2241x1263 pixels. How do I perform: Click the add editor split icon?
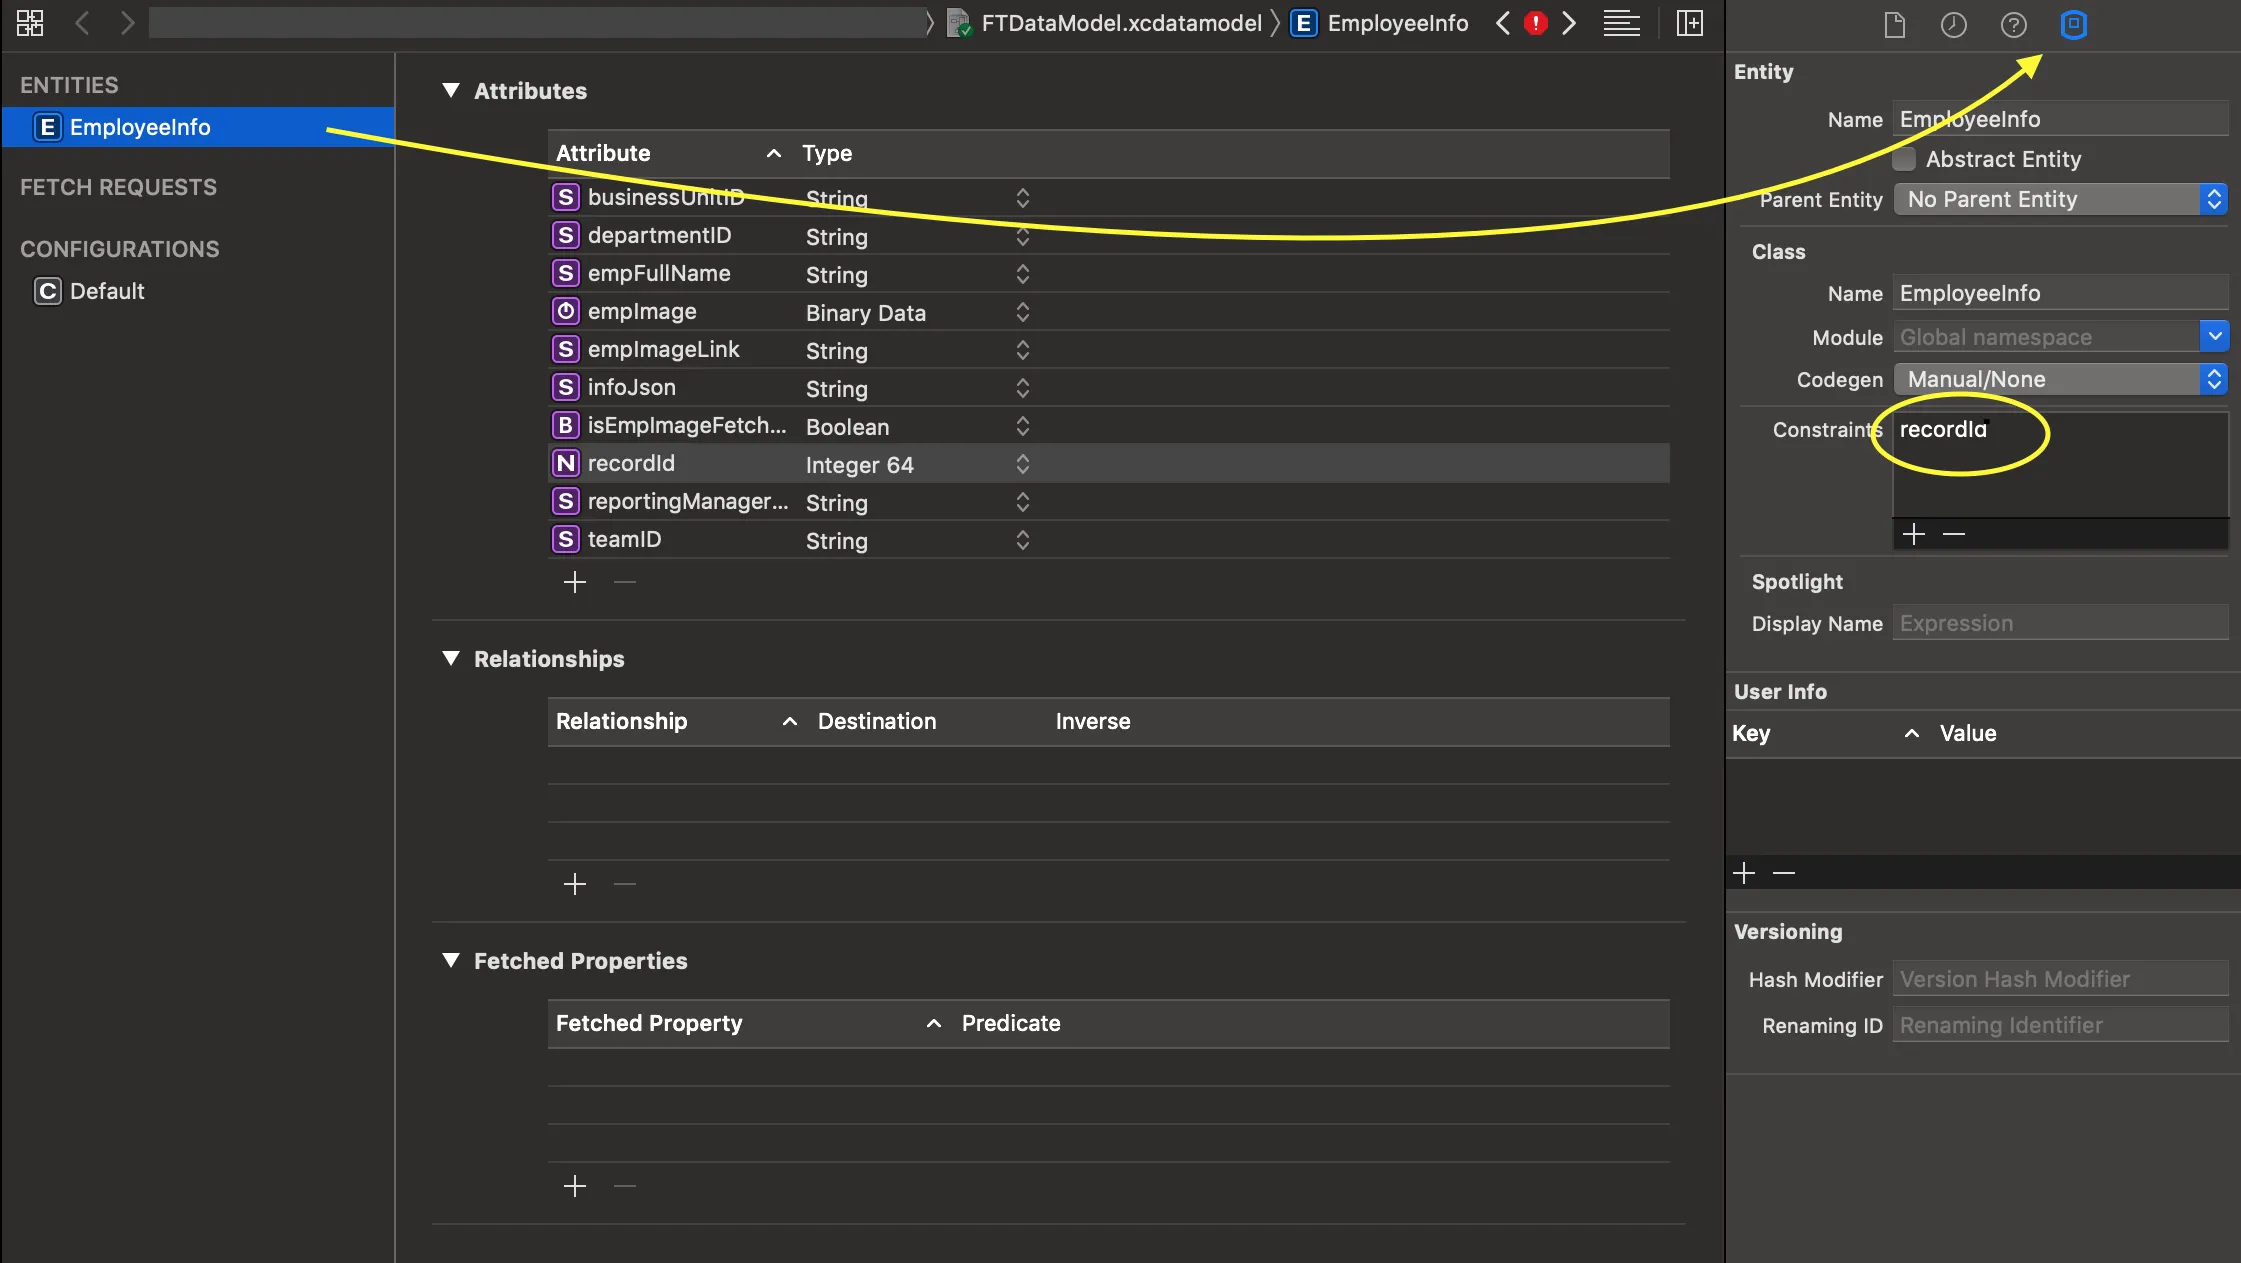(1689, 22)
